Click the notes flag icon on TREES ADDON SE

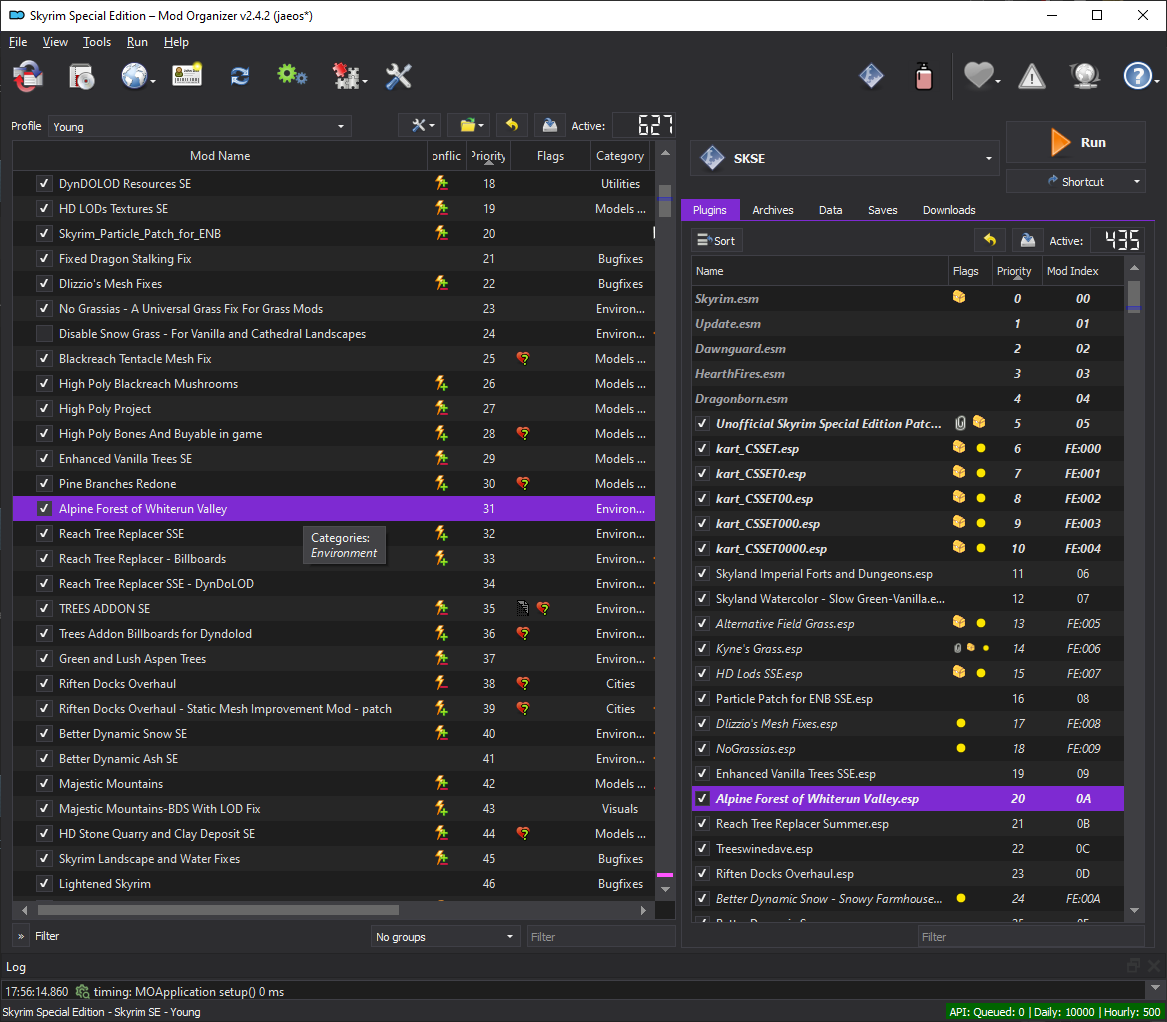point(522,608)
